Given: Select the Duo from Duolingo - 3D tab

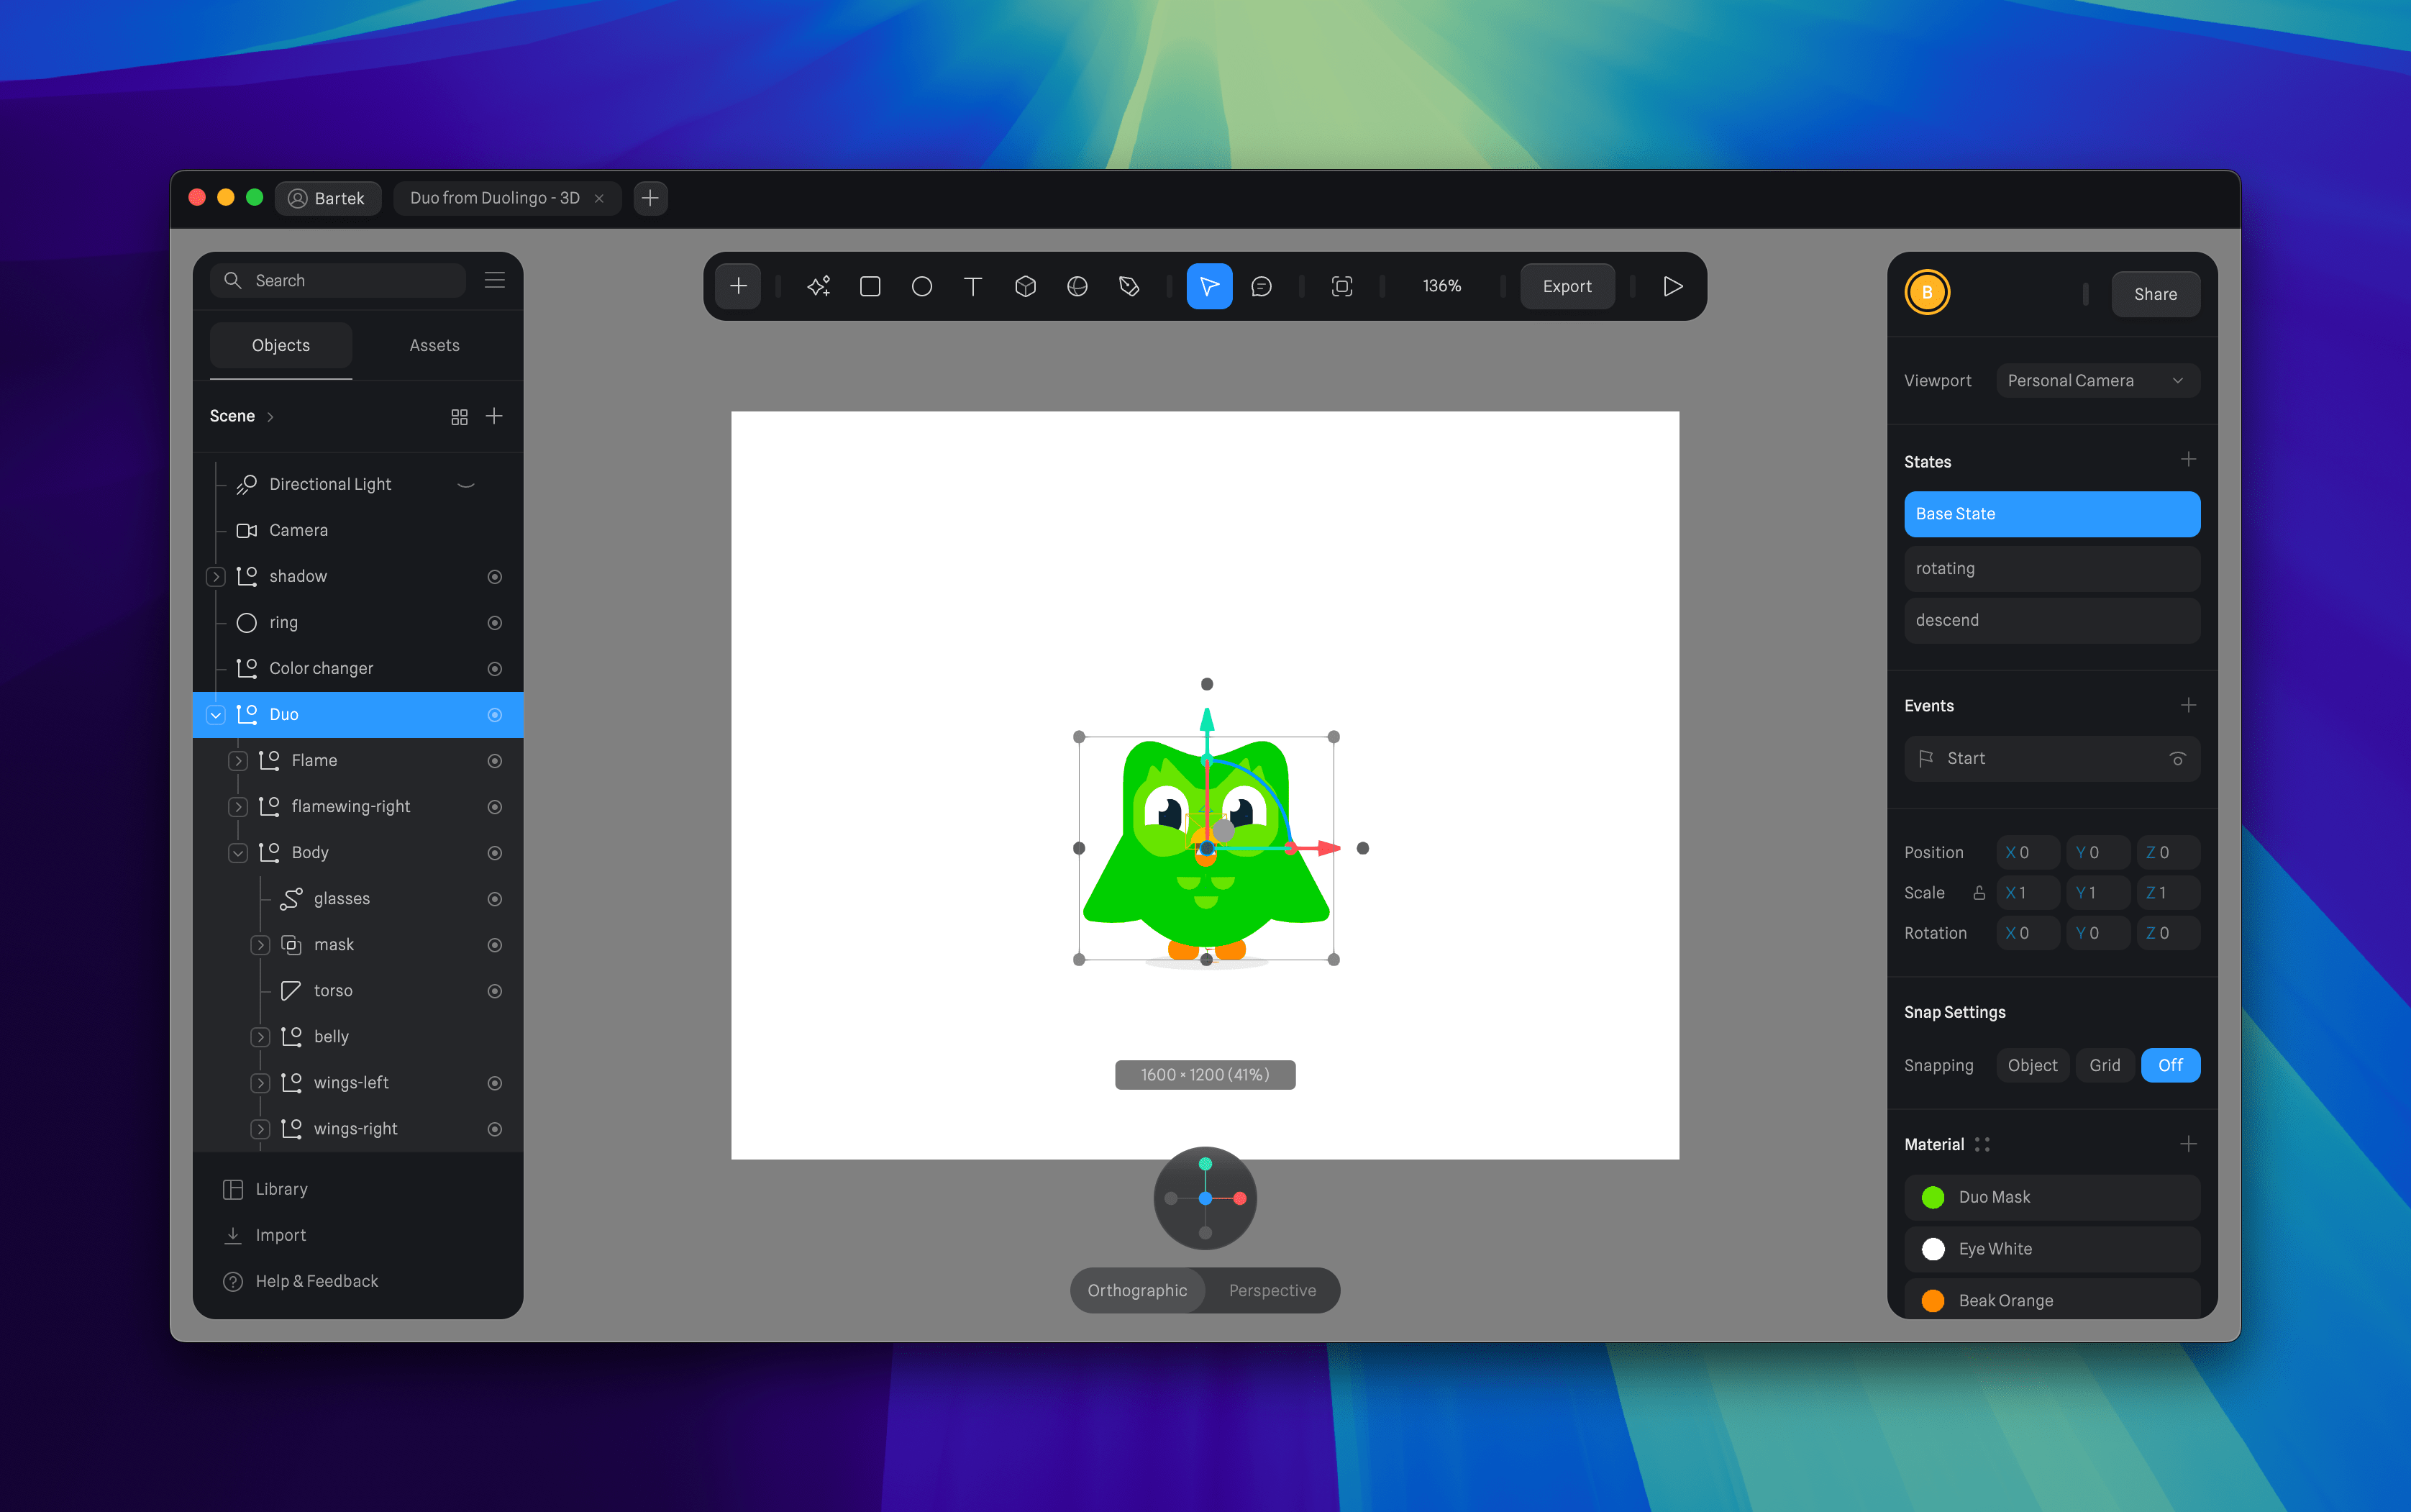Looking at the screenshot, I should pos(507,198).
